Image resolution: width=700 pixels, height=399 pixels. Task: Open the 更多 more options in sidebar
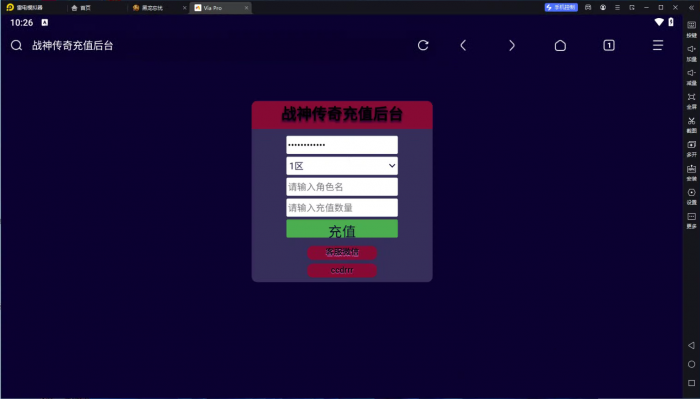(692, 220)
